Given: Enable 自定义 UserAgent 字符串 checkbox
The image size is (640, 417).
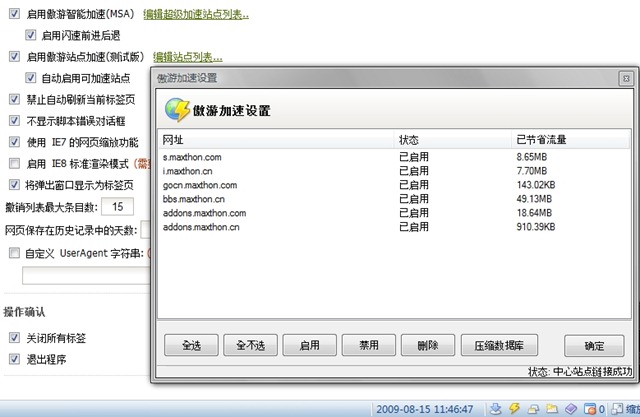Looking at the screenshot, I should (14, 253).
